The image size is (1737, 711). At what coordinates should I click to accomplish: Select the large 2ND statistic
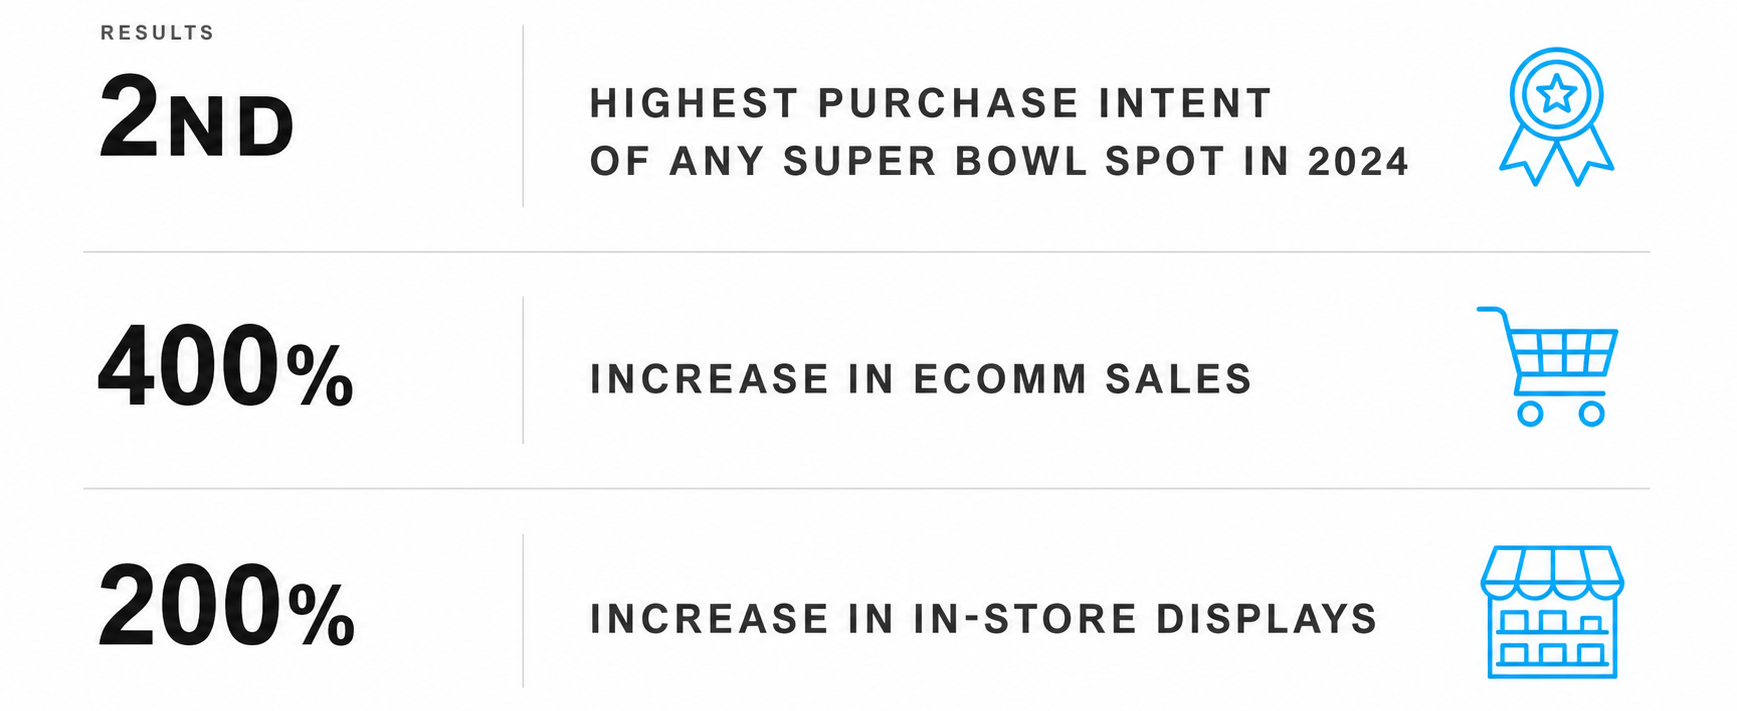tap(196, 120)
